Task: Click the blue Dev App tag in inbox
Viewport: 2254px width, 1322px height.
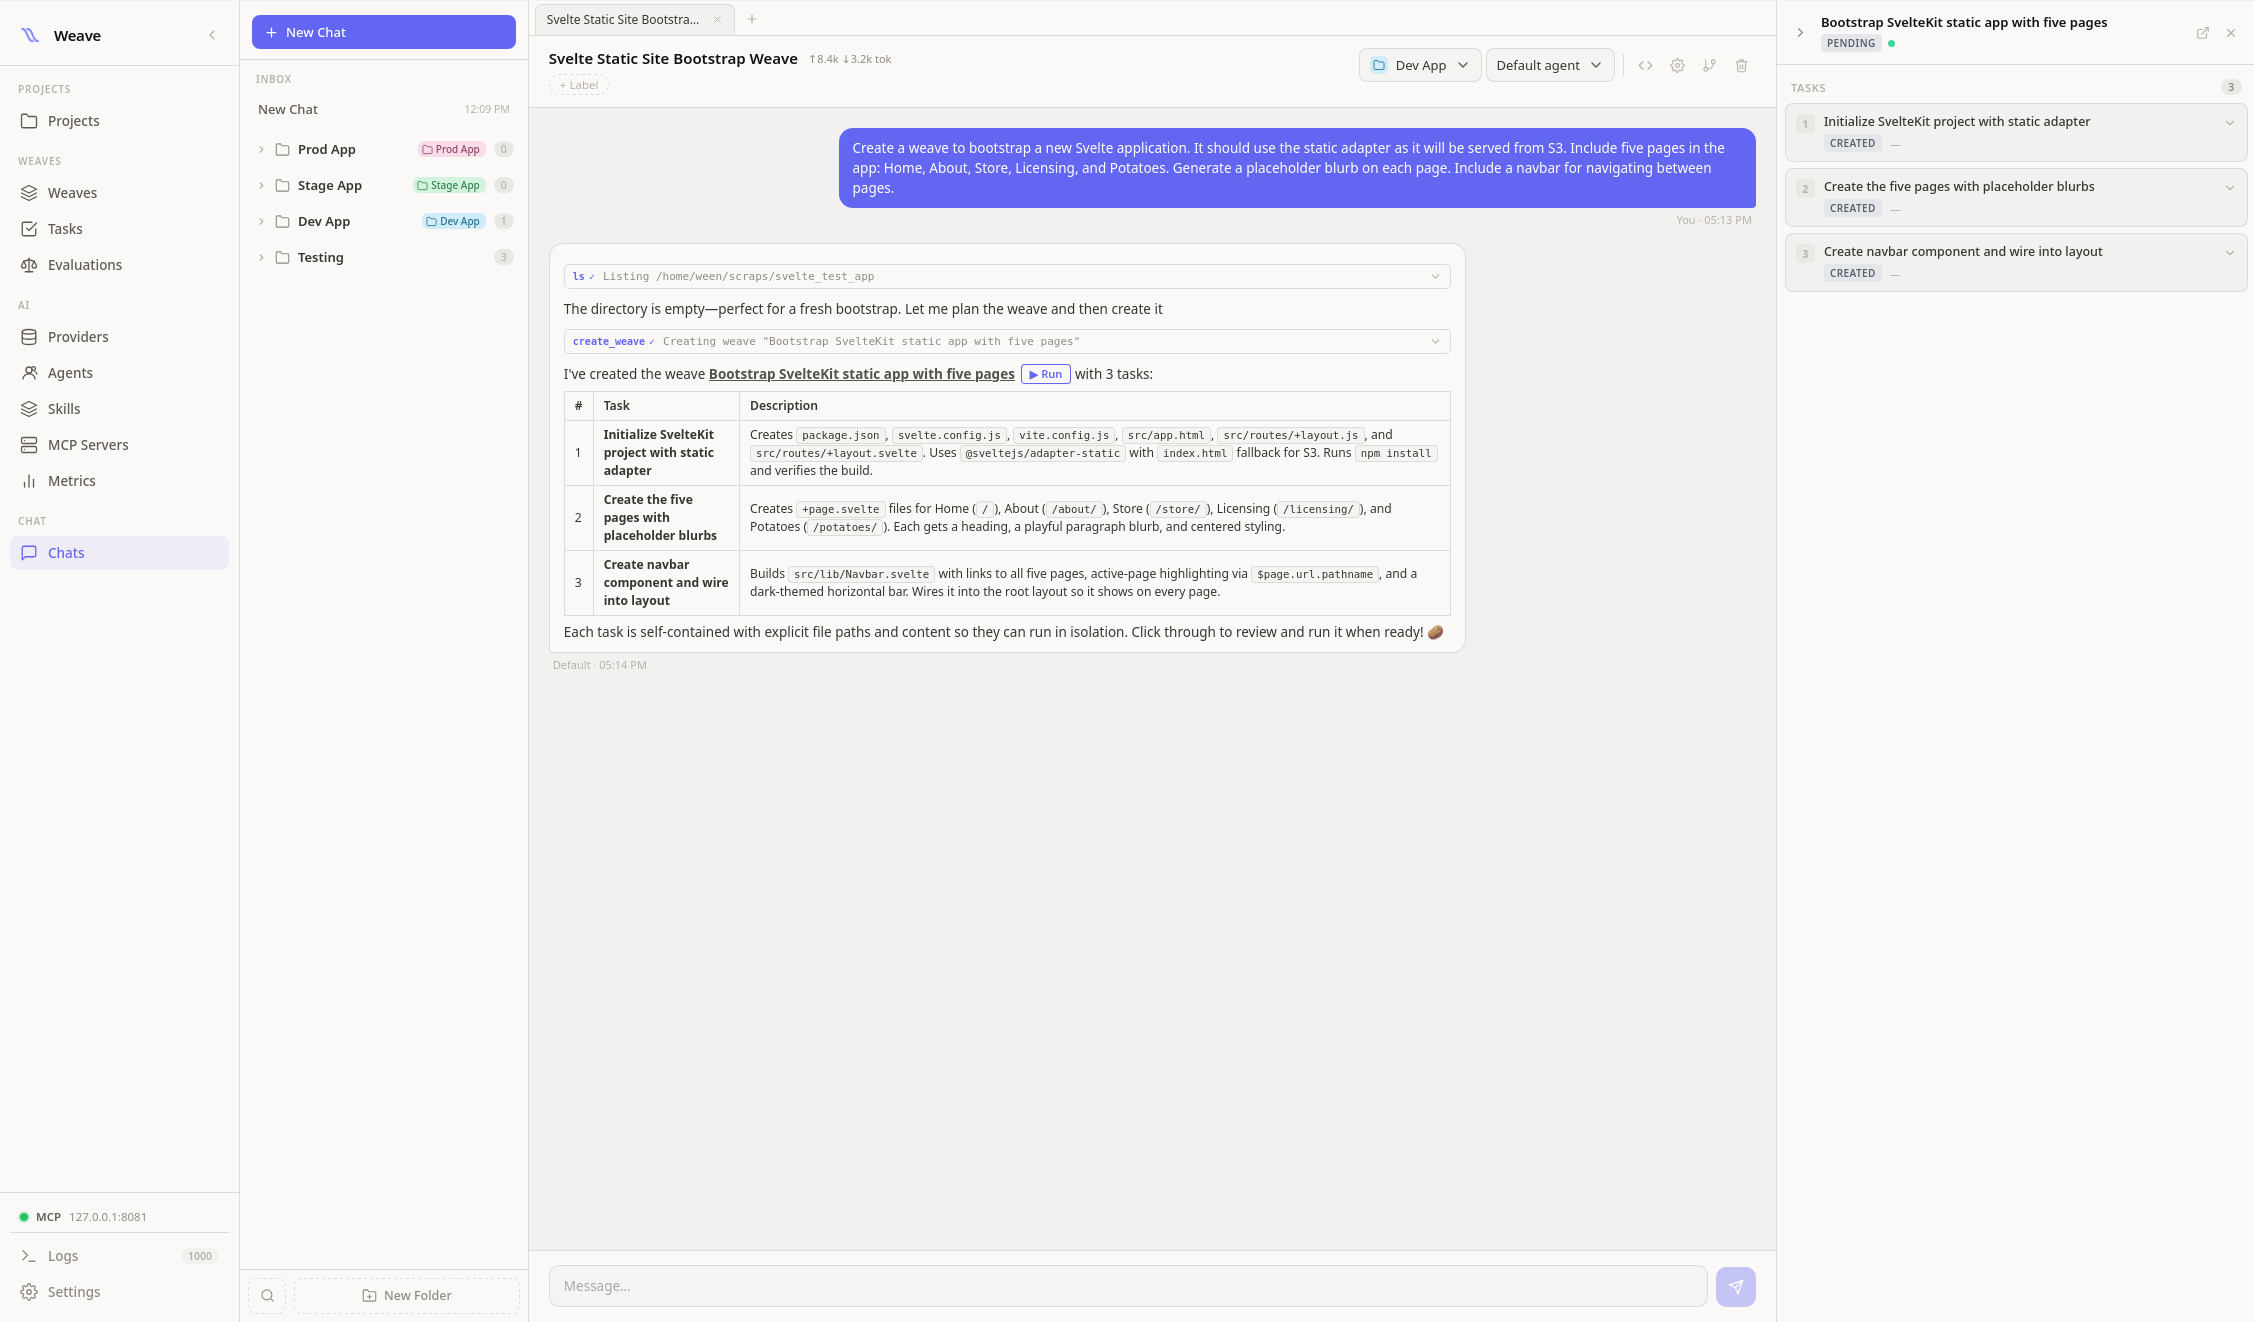Action: click(x=453, y=222)
